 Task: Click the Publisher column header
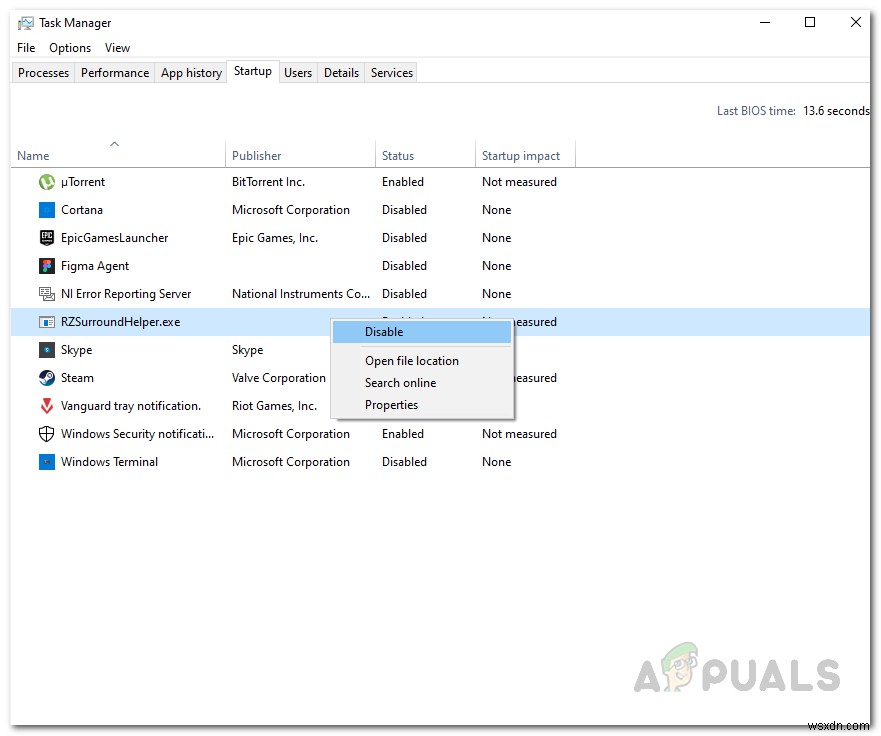point(256,155)
